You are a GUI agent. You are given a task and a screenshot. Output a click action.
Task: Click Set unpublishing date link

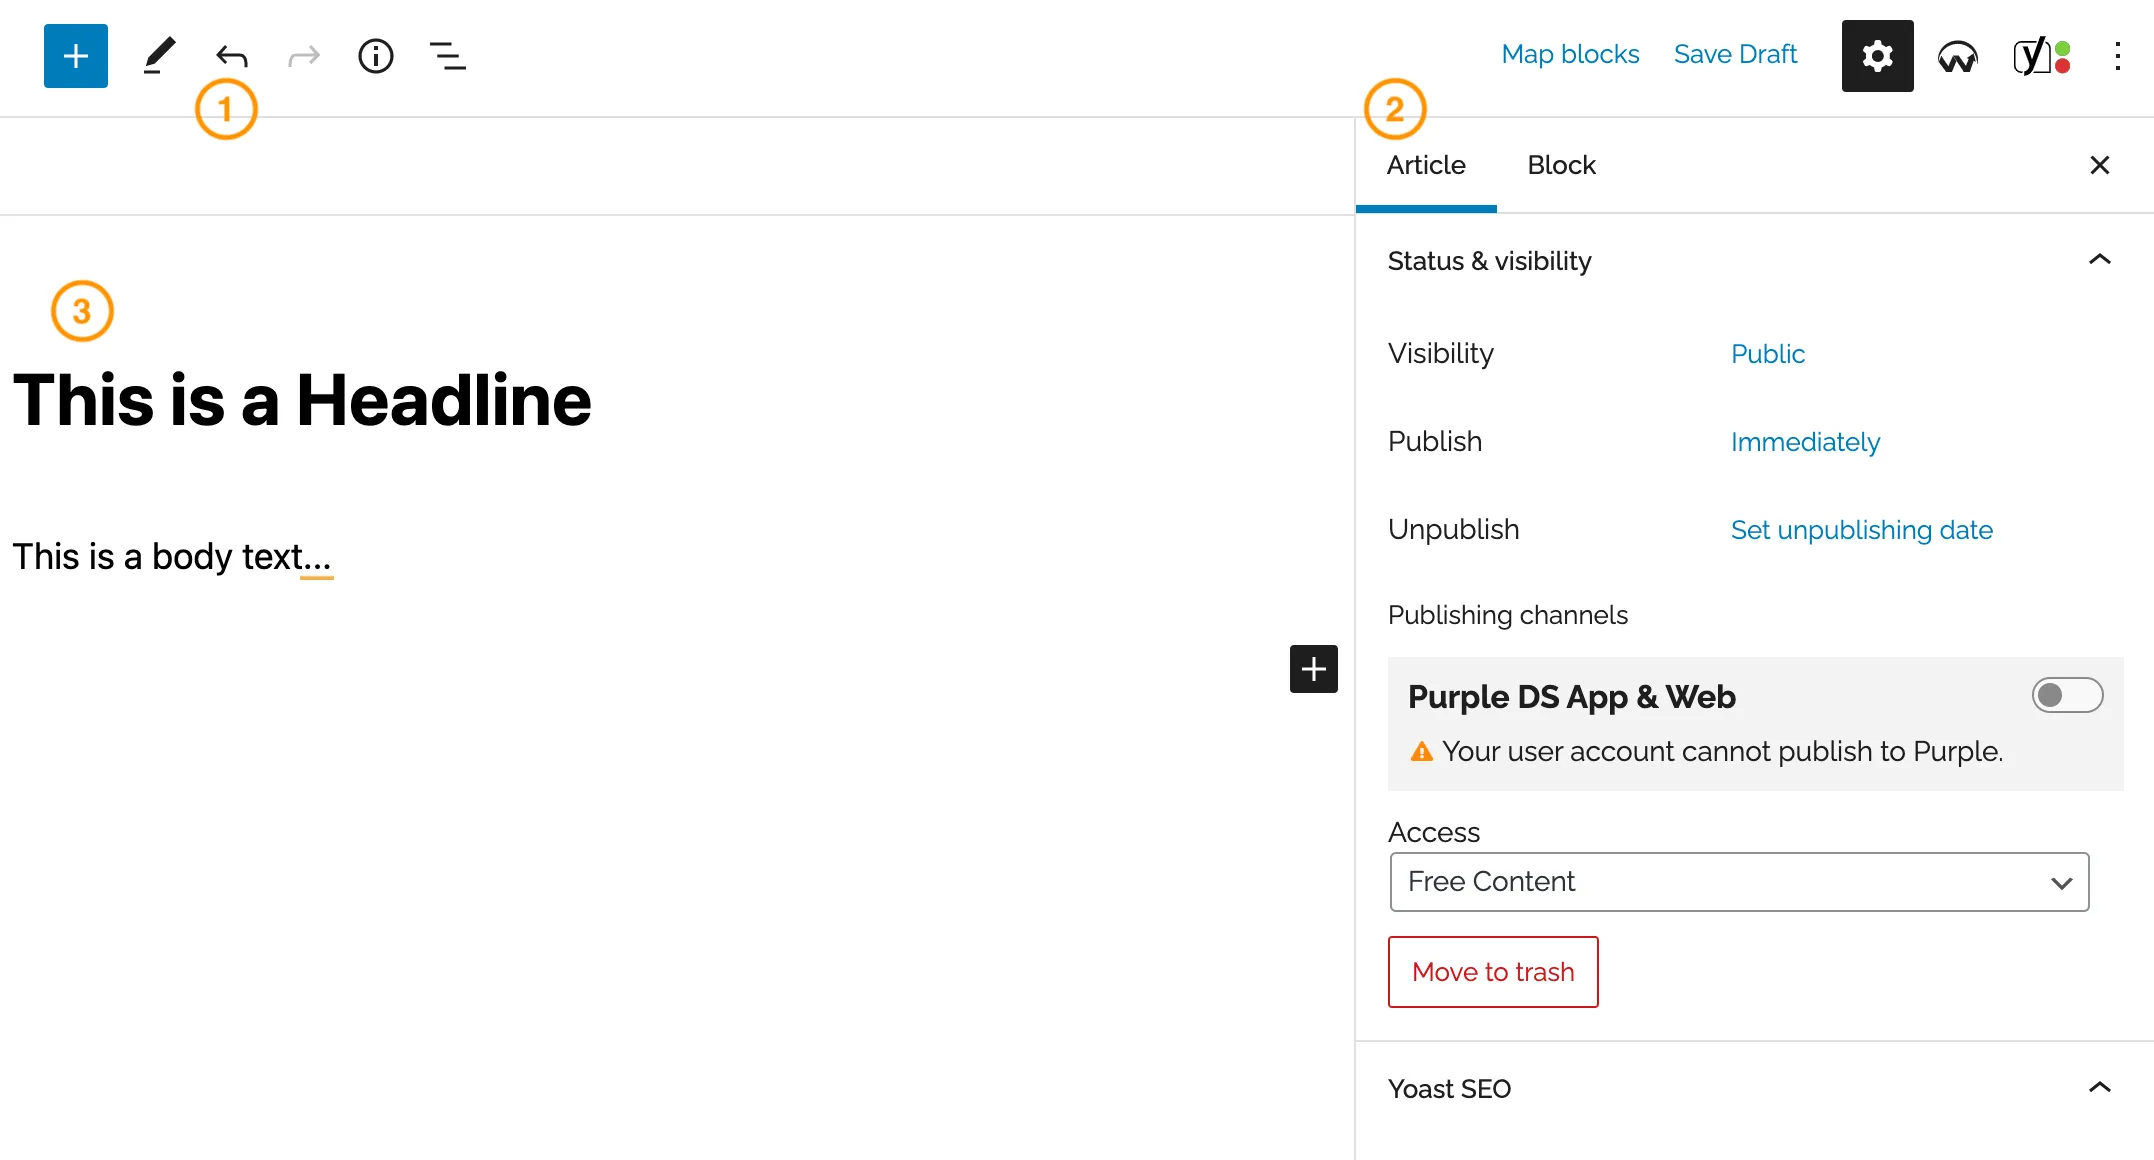pos(1861,530)
